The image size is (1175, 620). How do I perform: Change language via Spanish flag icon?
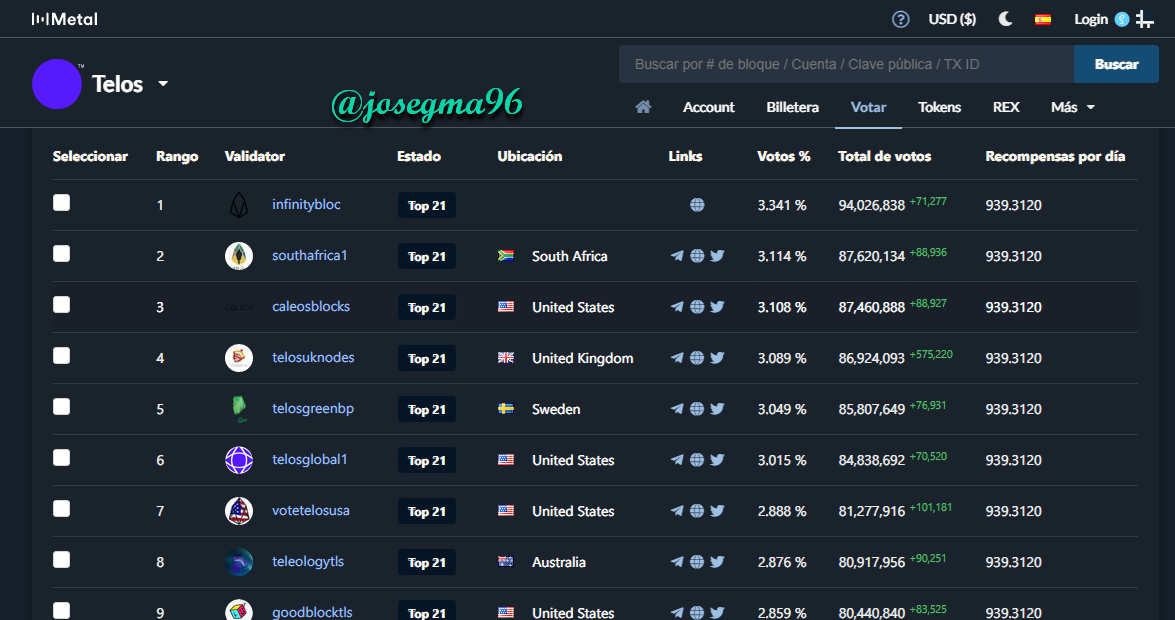tap(1042, 19)
